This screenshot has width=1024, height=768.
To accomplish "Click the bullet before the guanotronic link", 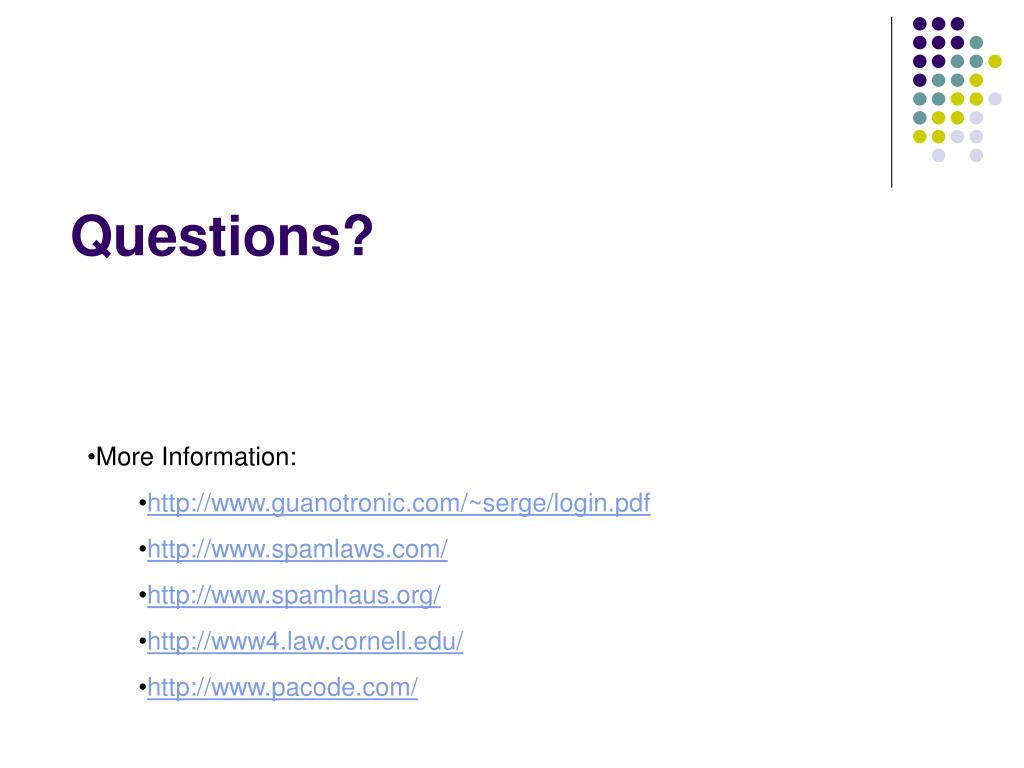I will pos(142,504).
